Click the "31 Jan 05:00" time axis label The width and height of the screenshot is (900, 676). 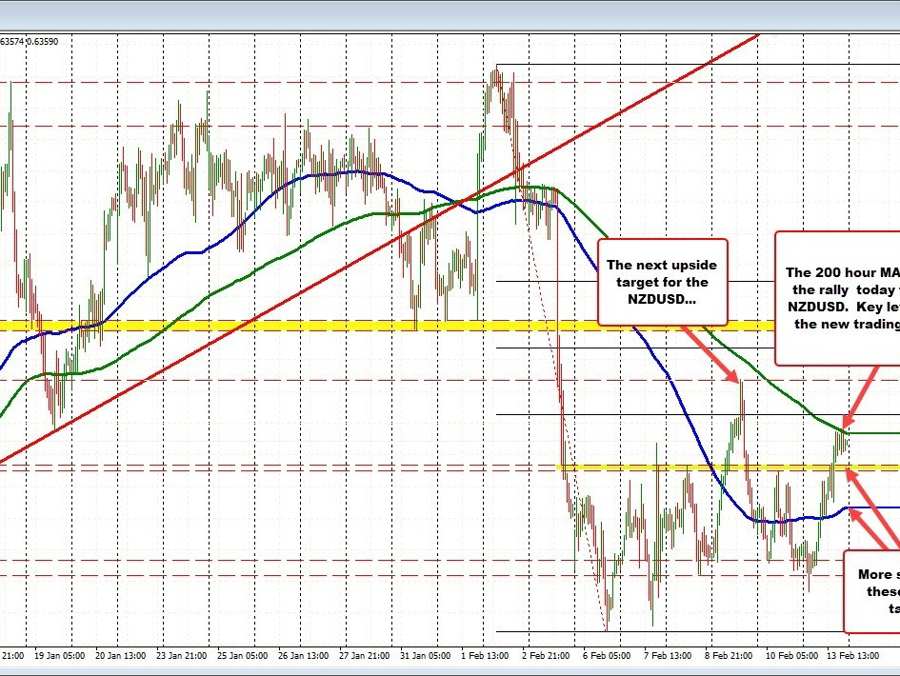coord(424,655)
